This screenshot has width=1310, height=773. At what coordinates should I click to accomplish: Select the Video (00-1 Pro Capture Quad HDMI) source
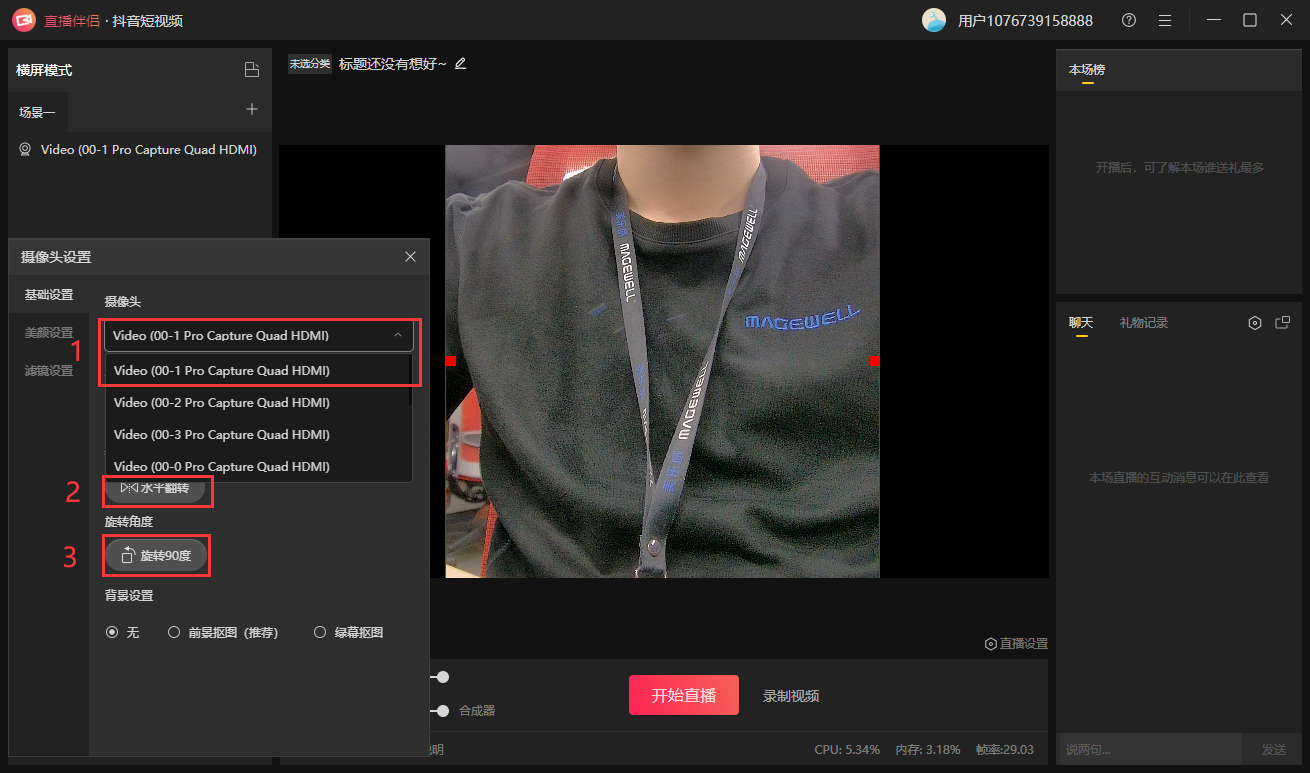140,150
